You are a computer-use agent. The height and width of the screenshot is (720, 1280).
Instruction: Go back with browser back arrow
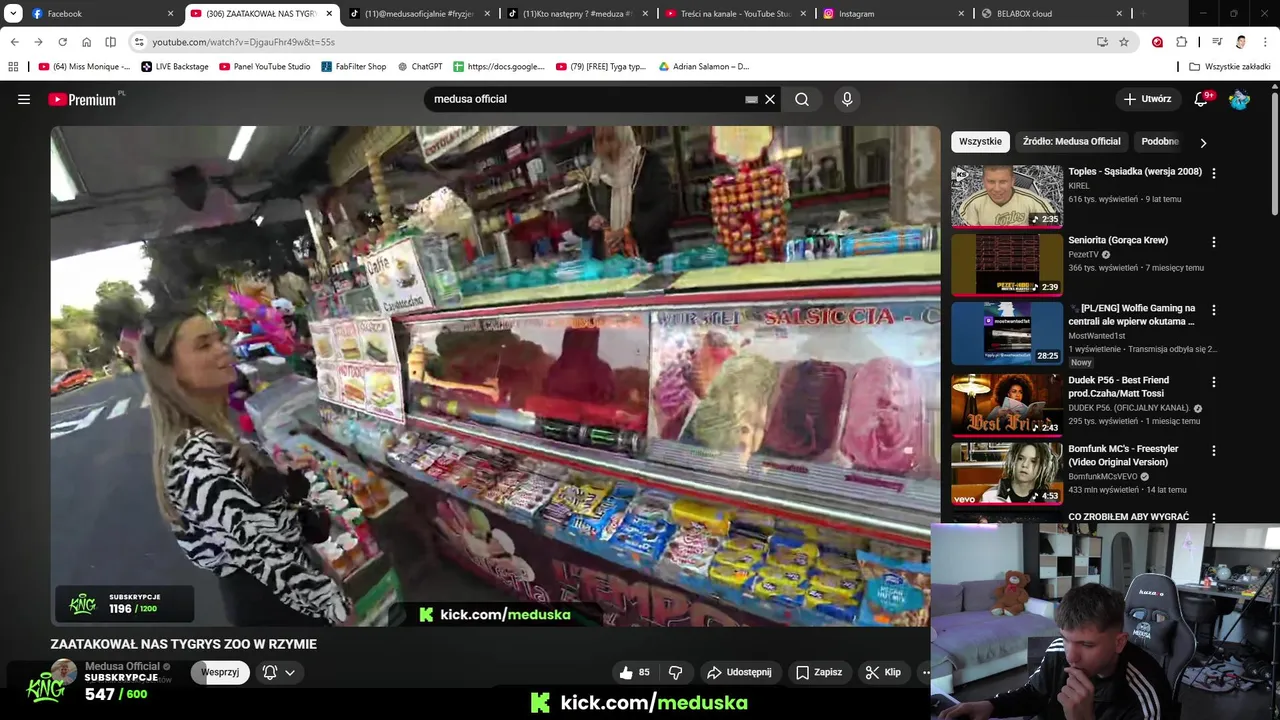14,42
